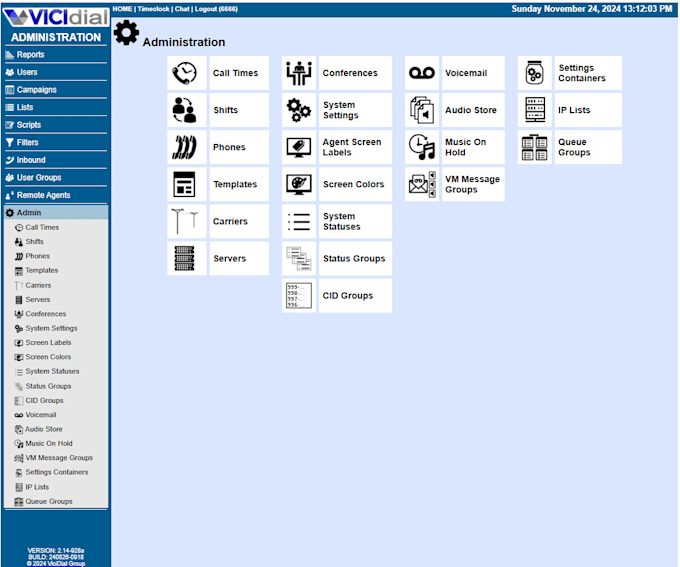This screenshot has width=680, height=567.
Task: Click the System Settings gears icon tile
Action: [x=299, y=110]
